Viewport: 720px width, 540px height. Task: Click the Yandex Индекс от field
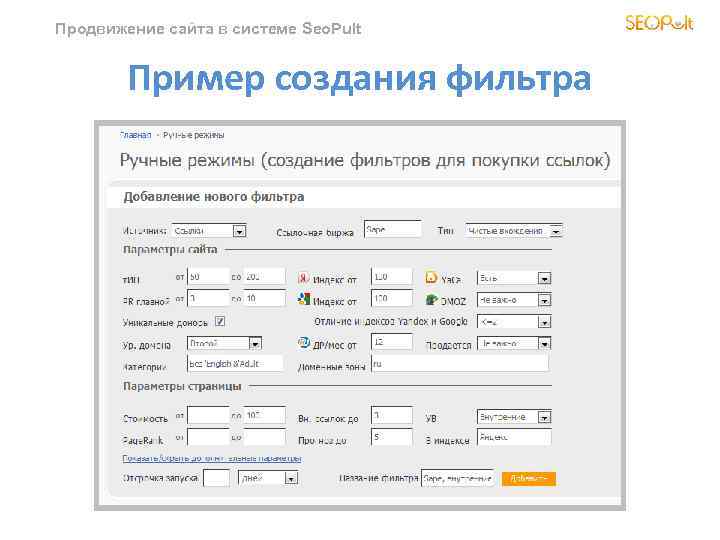point(392,276)
